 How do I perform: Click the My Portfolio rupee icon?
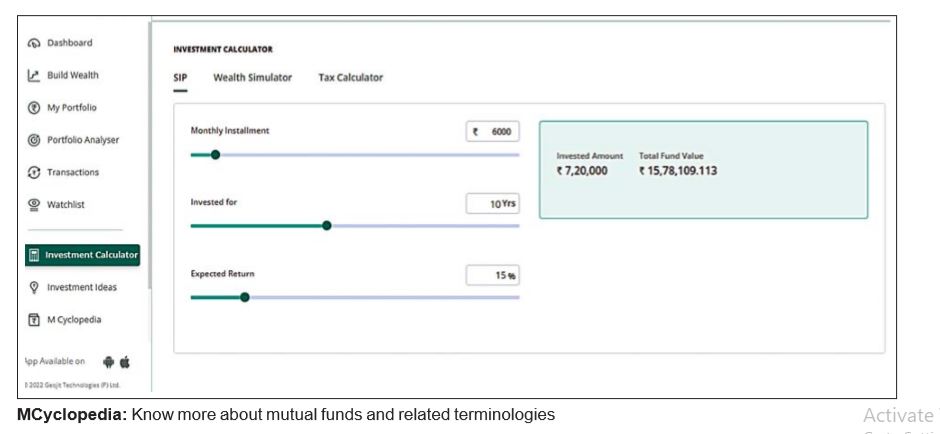tap(34, 108)
